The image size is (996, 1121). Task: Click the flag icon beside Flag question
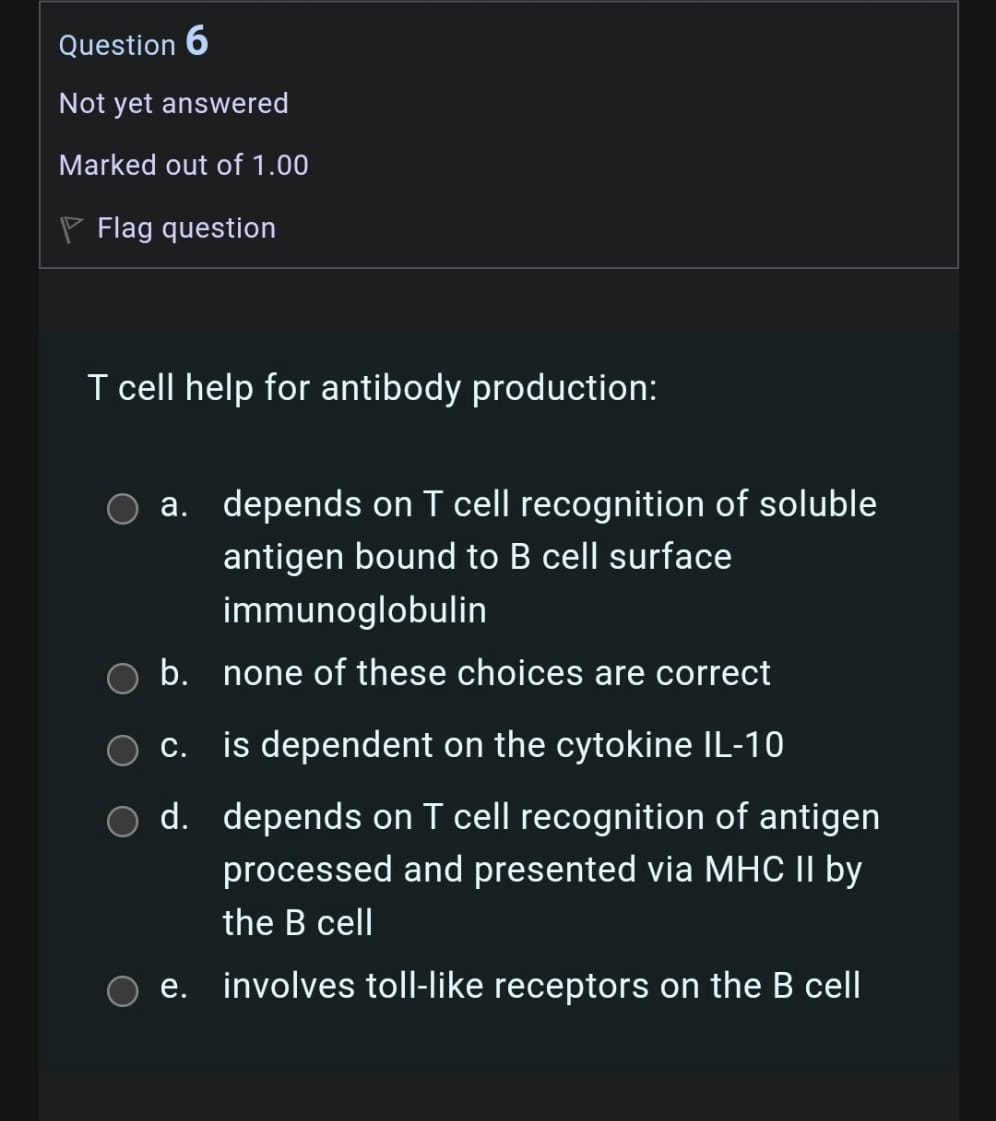(x=70, y=229)
